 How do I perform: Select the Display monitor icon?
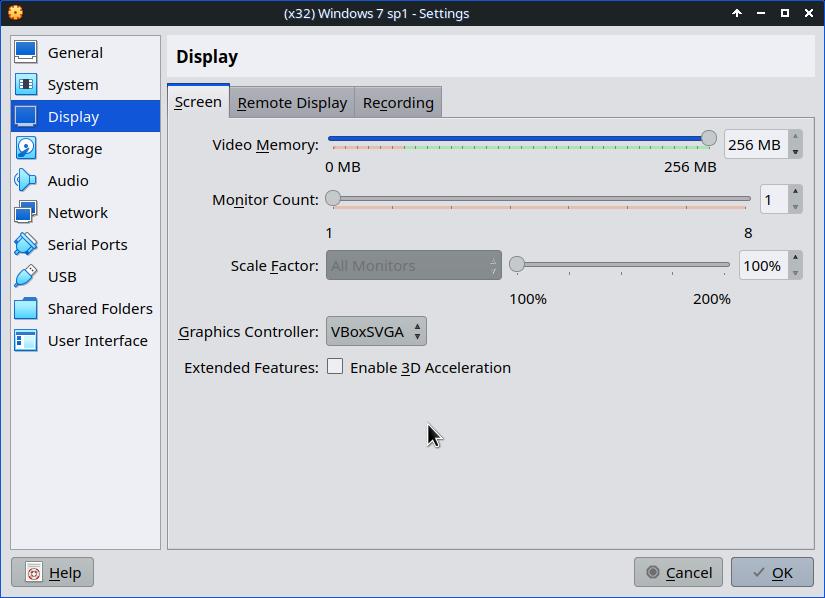25,117
